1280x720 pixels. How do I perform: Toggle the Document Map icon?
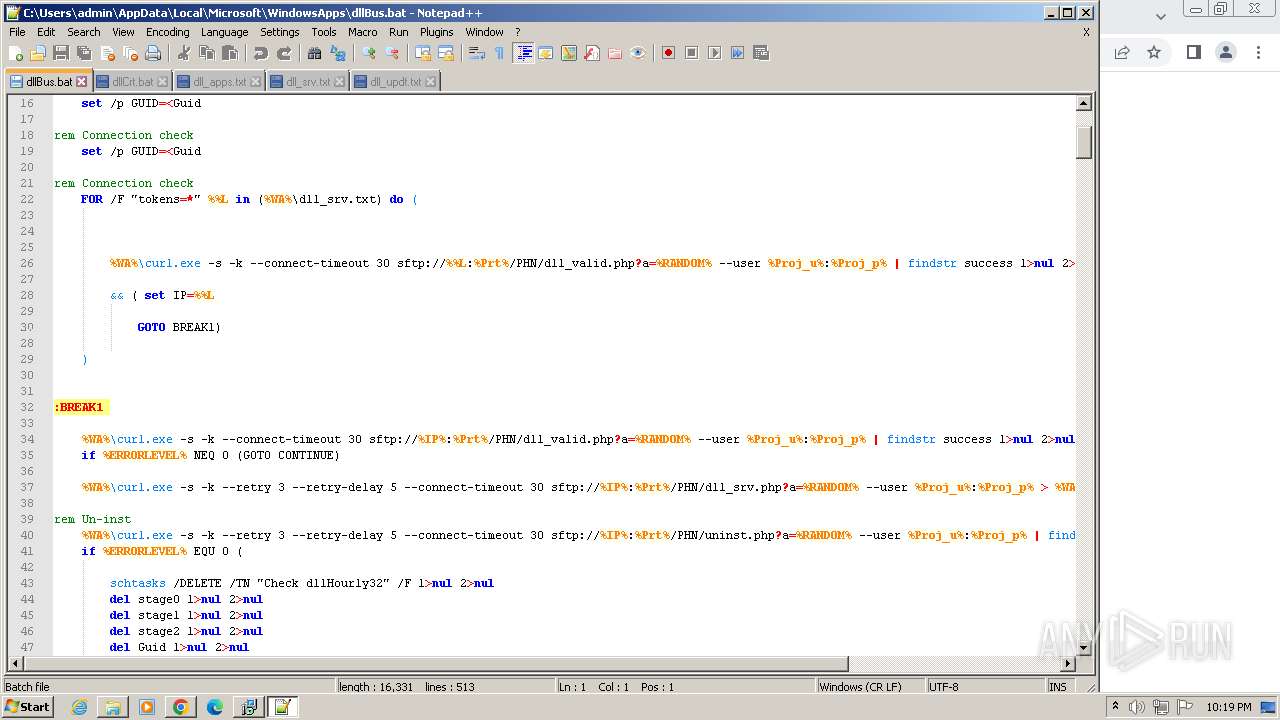(x=569, y=53)
